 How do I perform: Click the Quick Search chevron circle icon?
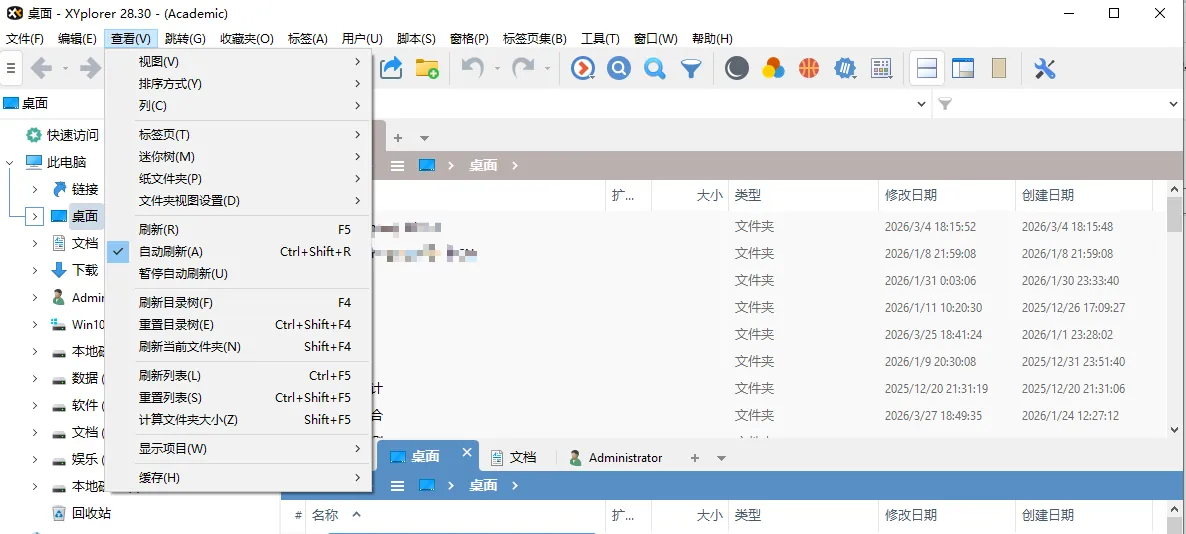582,68
